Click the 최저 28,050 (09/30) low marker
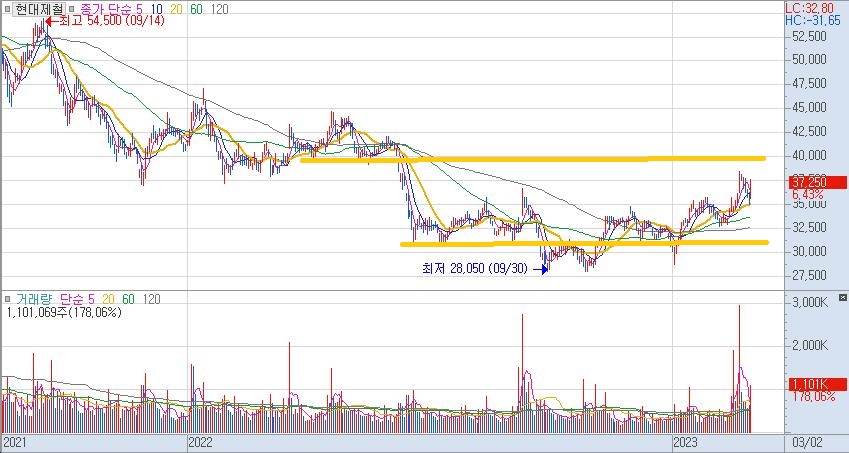Image resolution: width=849 pixels, height=453 pixels. coord(484,268)
